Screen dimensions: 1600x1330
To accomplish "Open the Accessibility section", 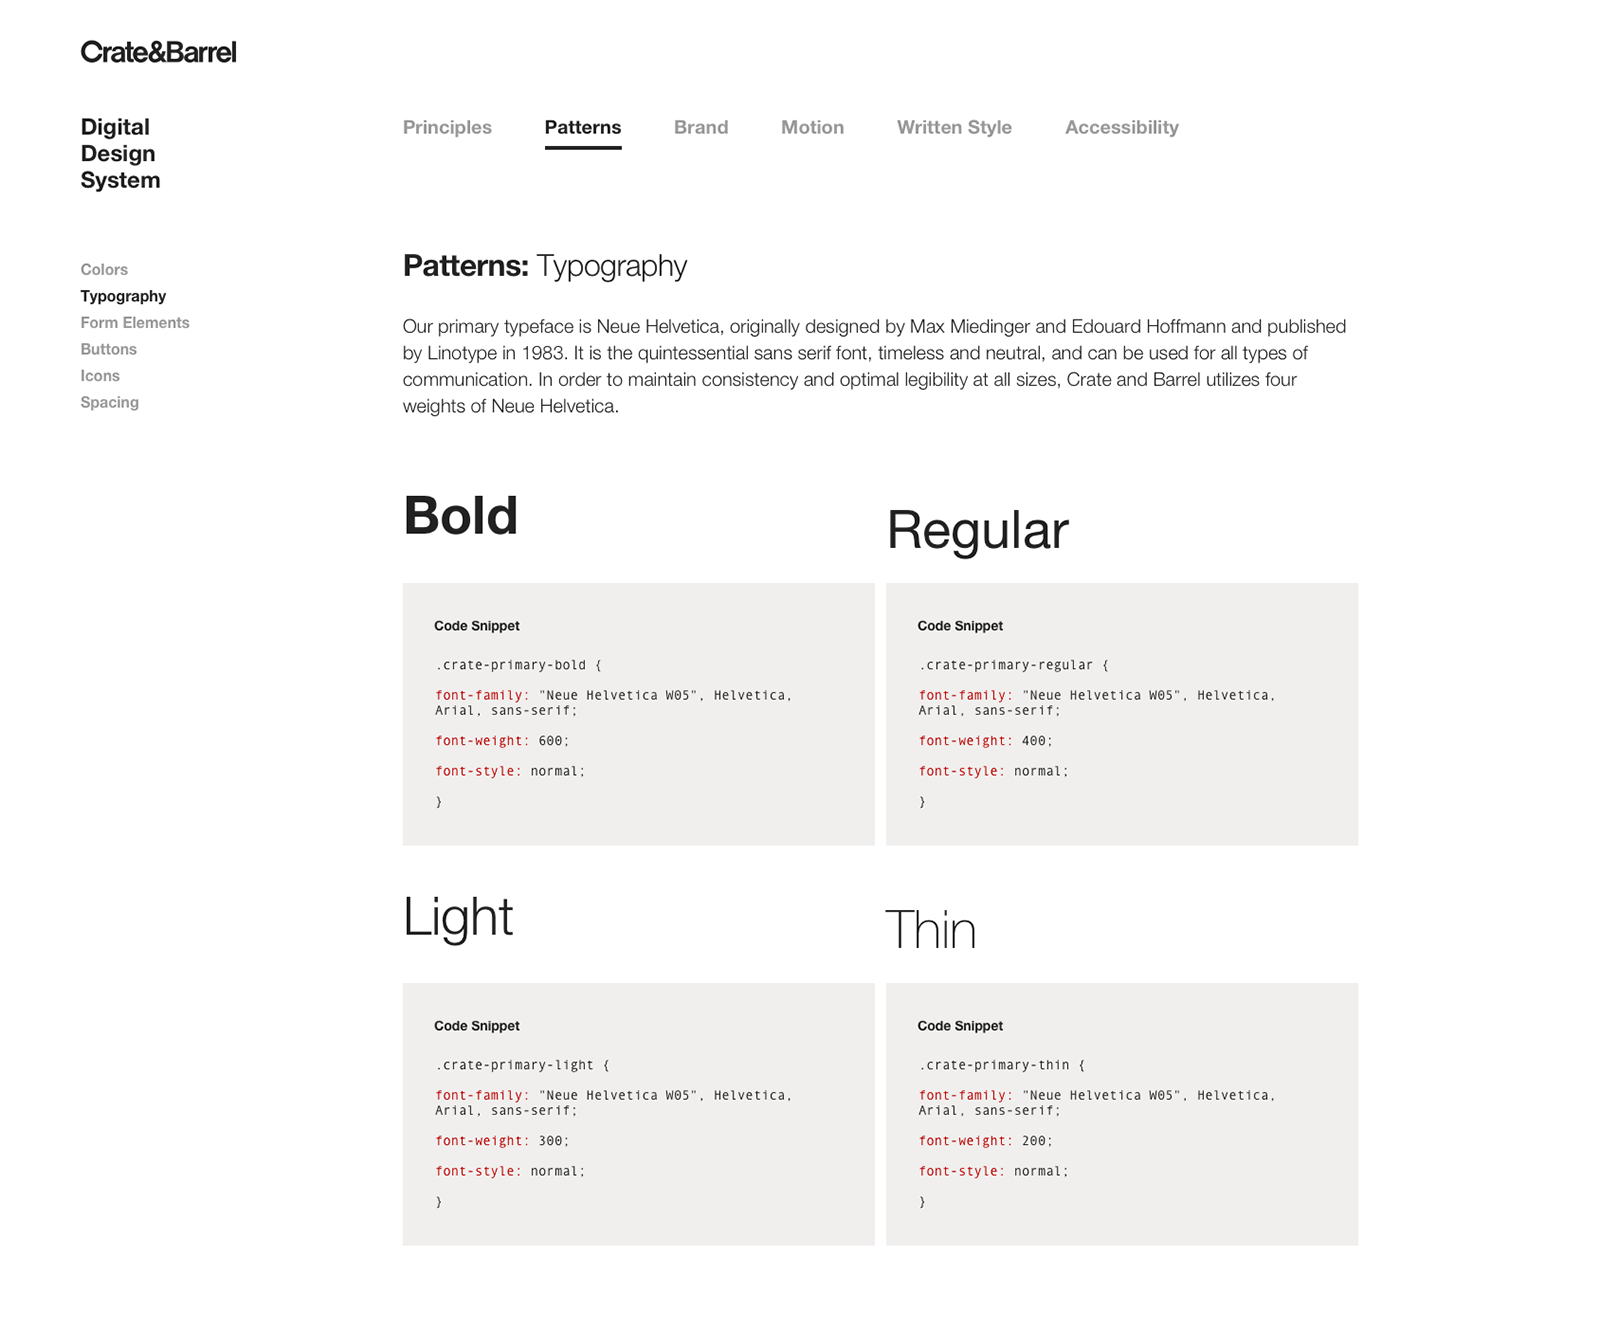I will tap(1121, 127).
